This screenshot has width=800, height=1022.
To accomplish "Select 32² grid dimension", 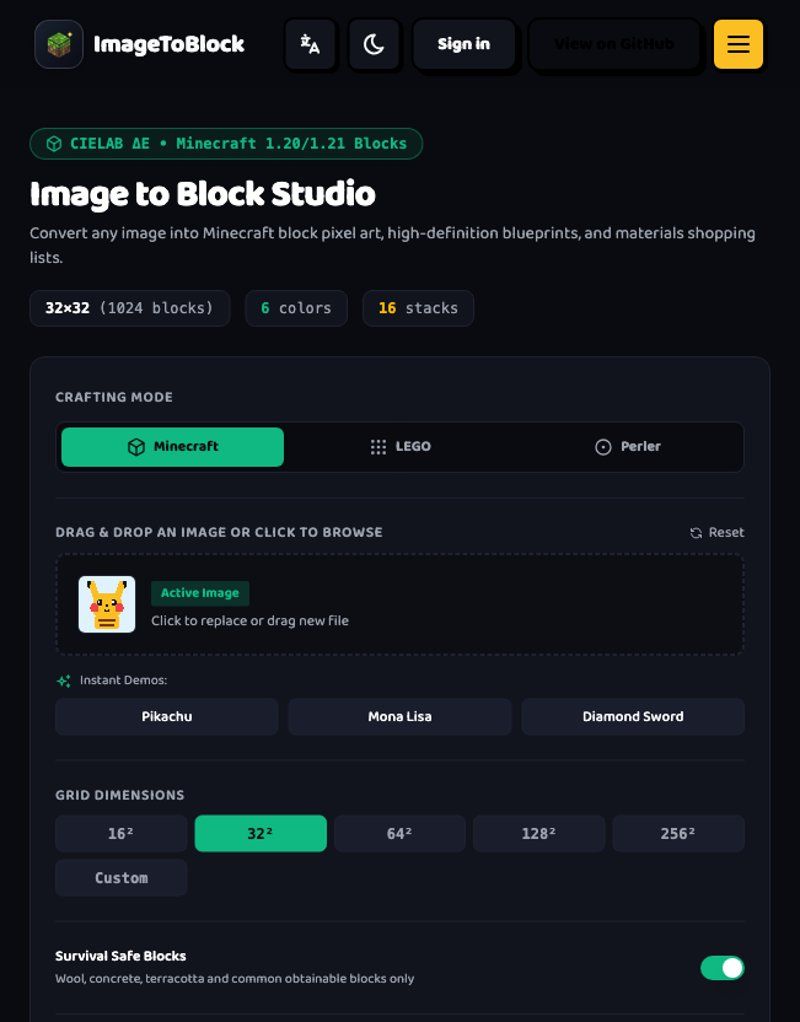I will (261, 833).
